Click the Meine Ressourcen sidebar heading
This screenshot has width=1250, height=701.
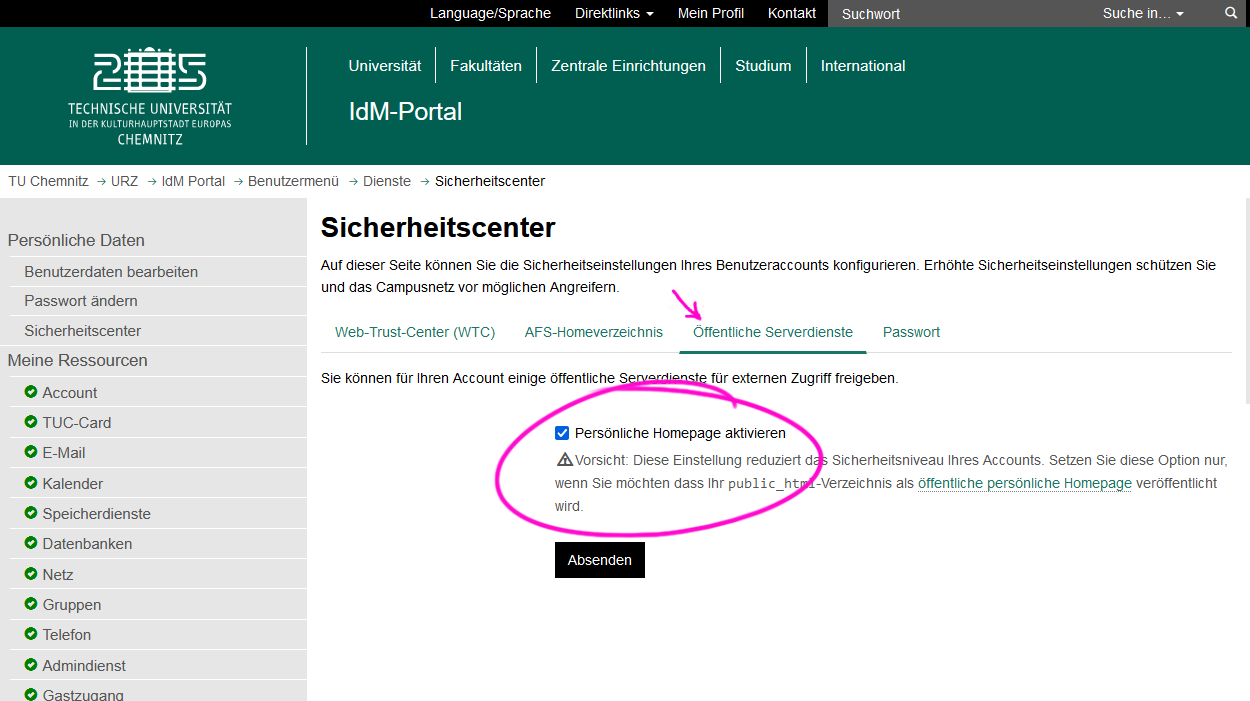pyautogui.click(x=77, y=360)
